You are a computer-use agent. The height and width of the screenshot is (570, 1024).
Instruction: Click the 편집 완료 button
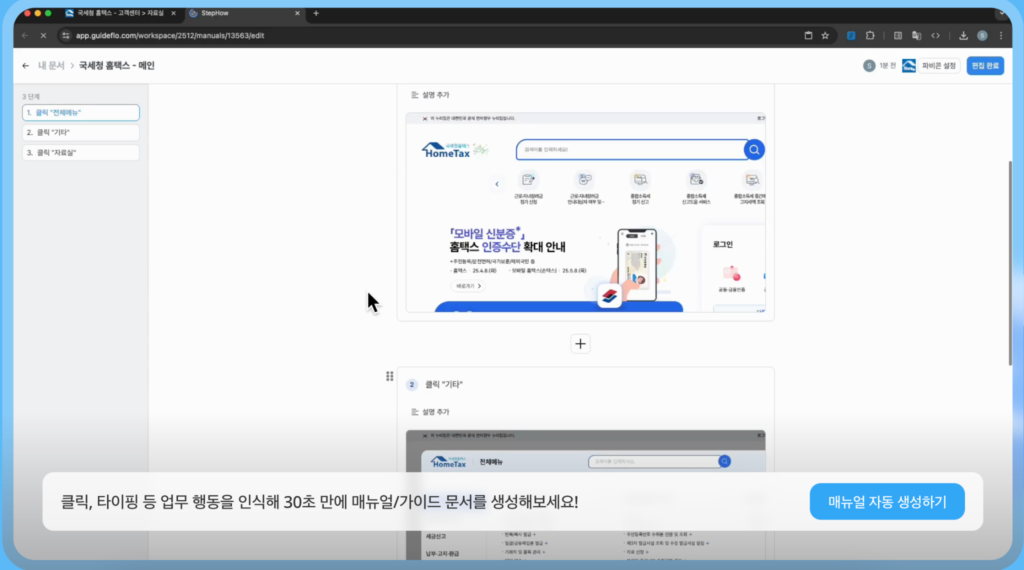coord(985,65)
